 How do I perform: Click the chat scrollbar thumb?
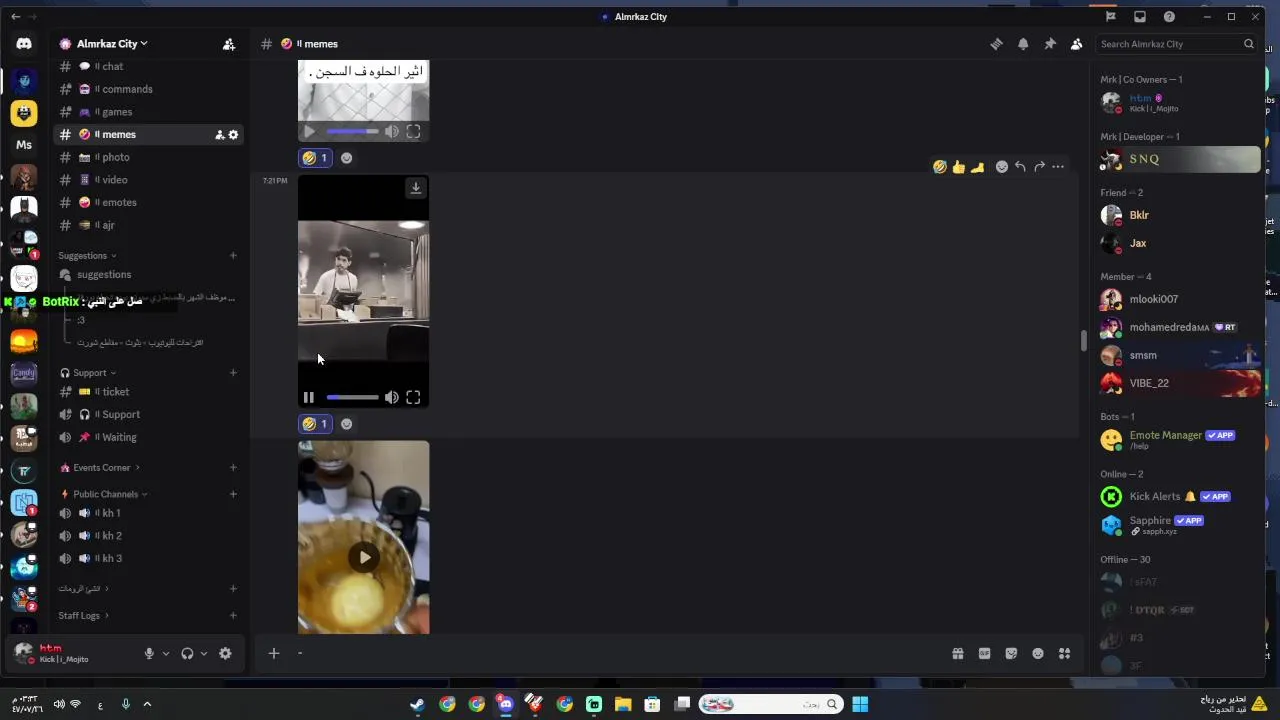[x=1084, y=340]
